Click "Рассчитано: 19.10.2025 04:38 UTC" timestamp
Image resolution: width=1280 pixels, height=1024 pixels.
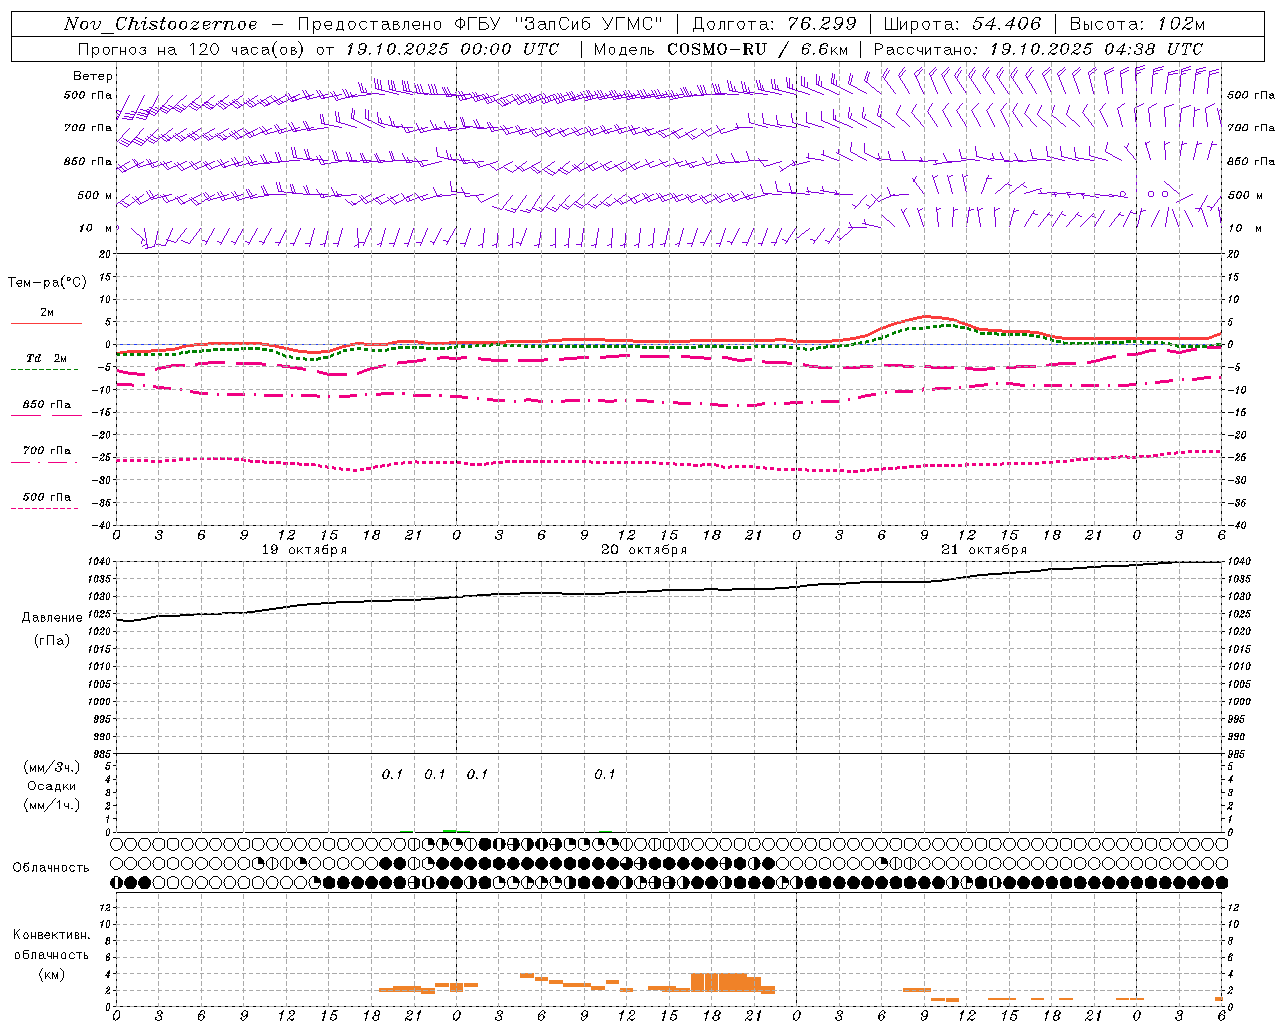(x=1038, y=49)
